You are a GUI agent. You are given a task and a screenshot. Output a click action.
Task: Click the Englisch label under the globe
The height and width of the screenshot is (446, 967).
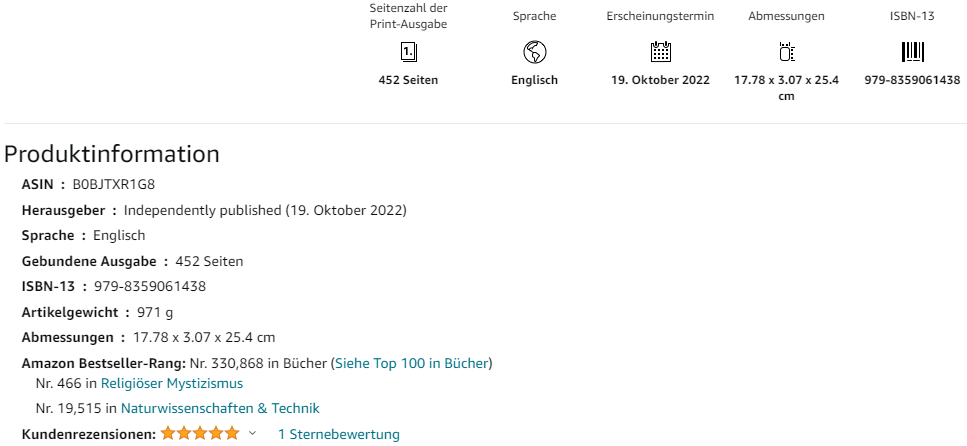[535, 80]
